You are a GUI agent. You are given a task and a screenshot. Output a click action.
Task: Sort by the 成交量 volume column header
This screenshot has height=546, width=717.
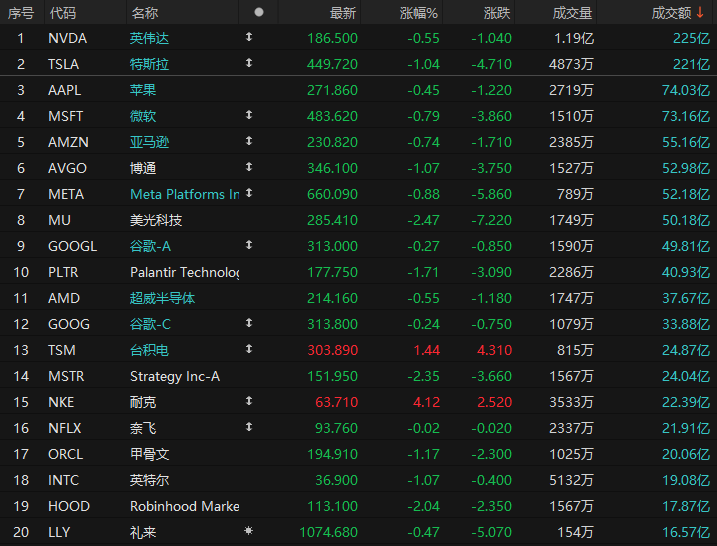[572, 13]
